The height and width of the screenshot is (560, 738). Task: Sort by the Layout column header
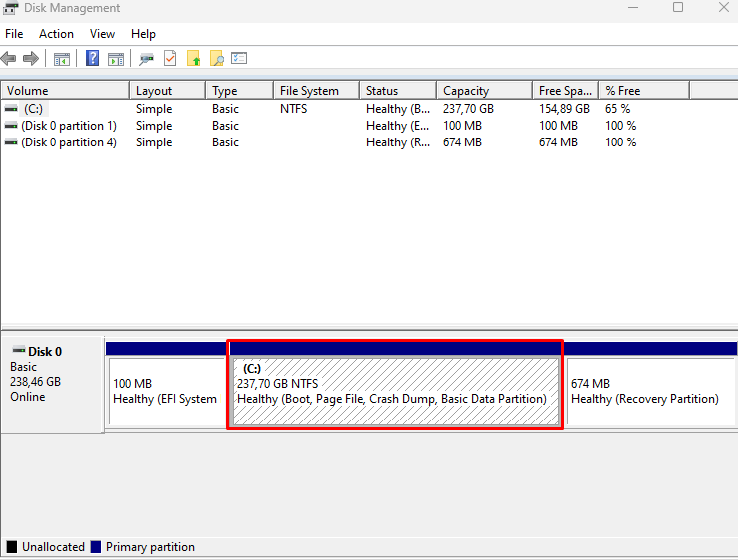click(x=168, y=90)
